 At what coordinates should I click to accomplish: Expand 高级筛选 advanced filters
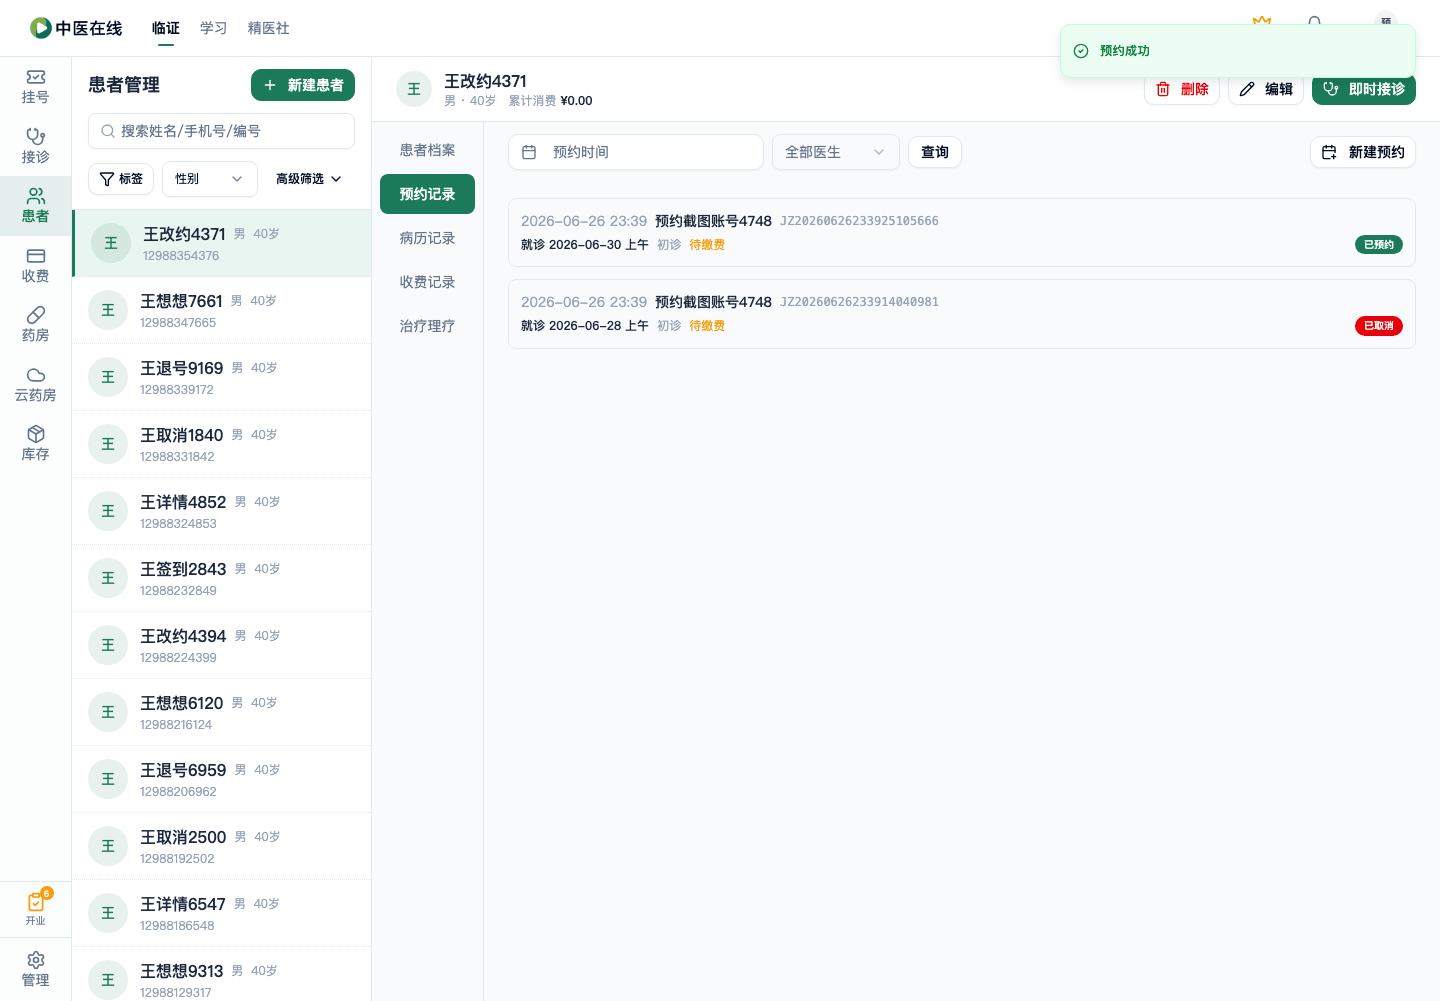309,179
